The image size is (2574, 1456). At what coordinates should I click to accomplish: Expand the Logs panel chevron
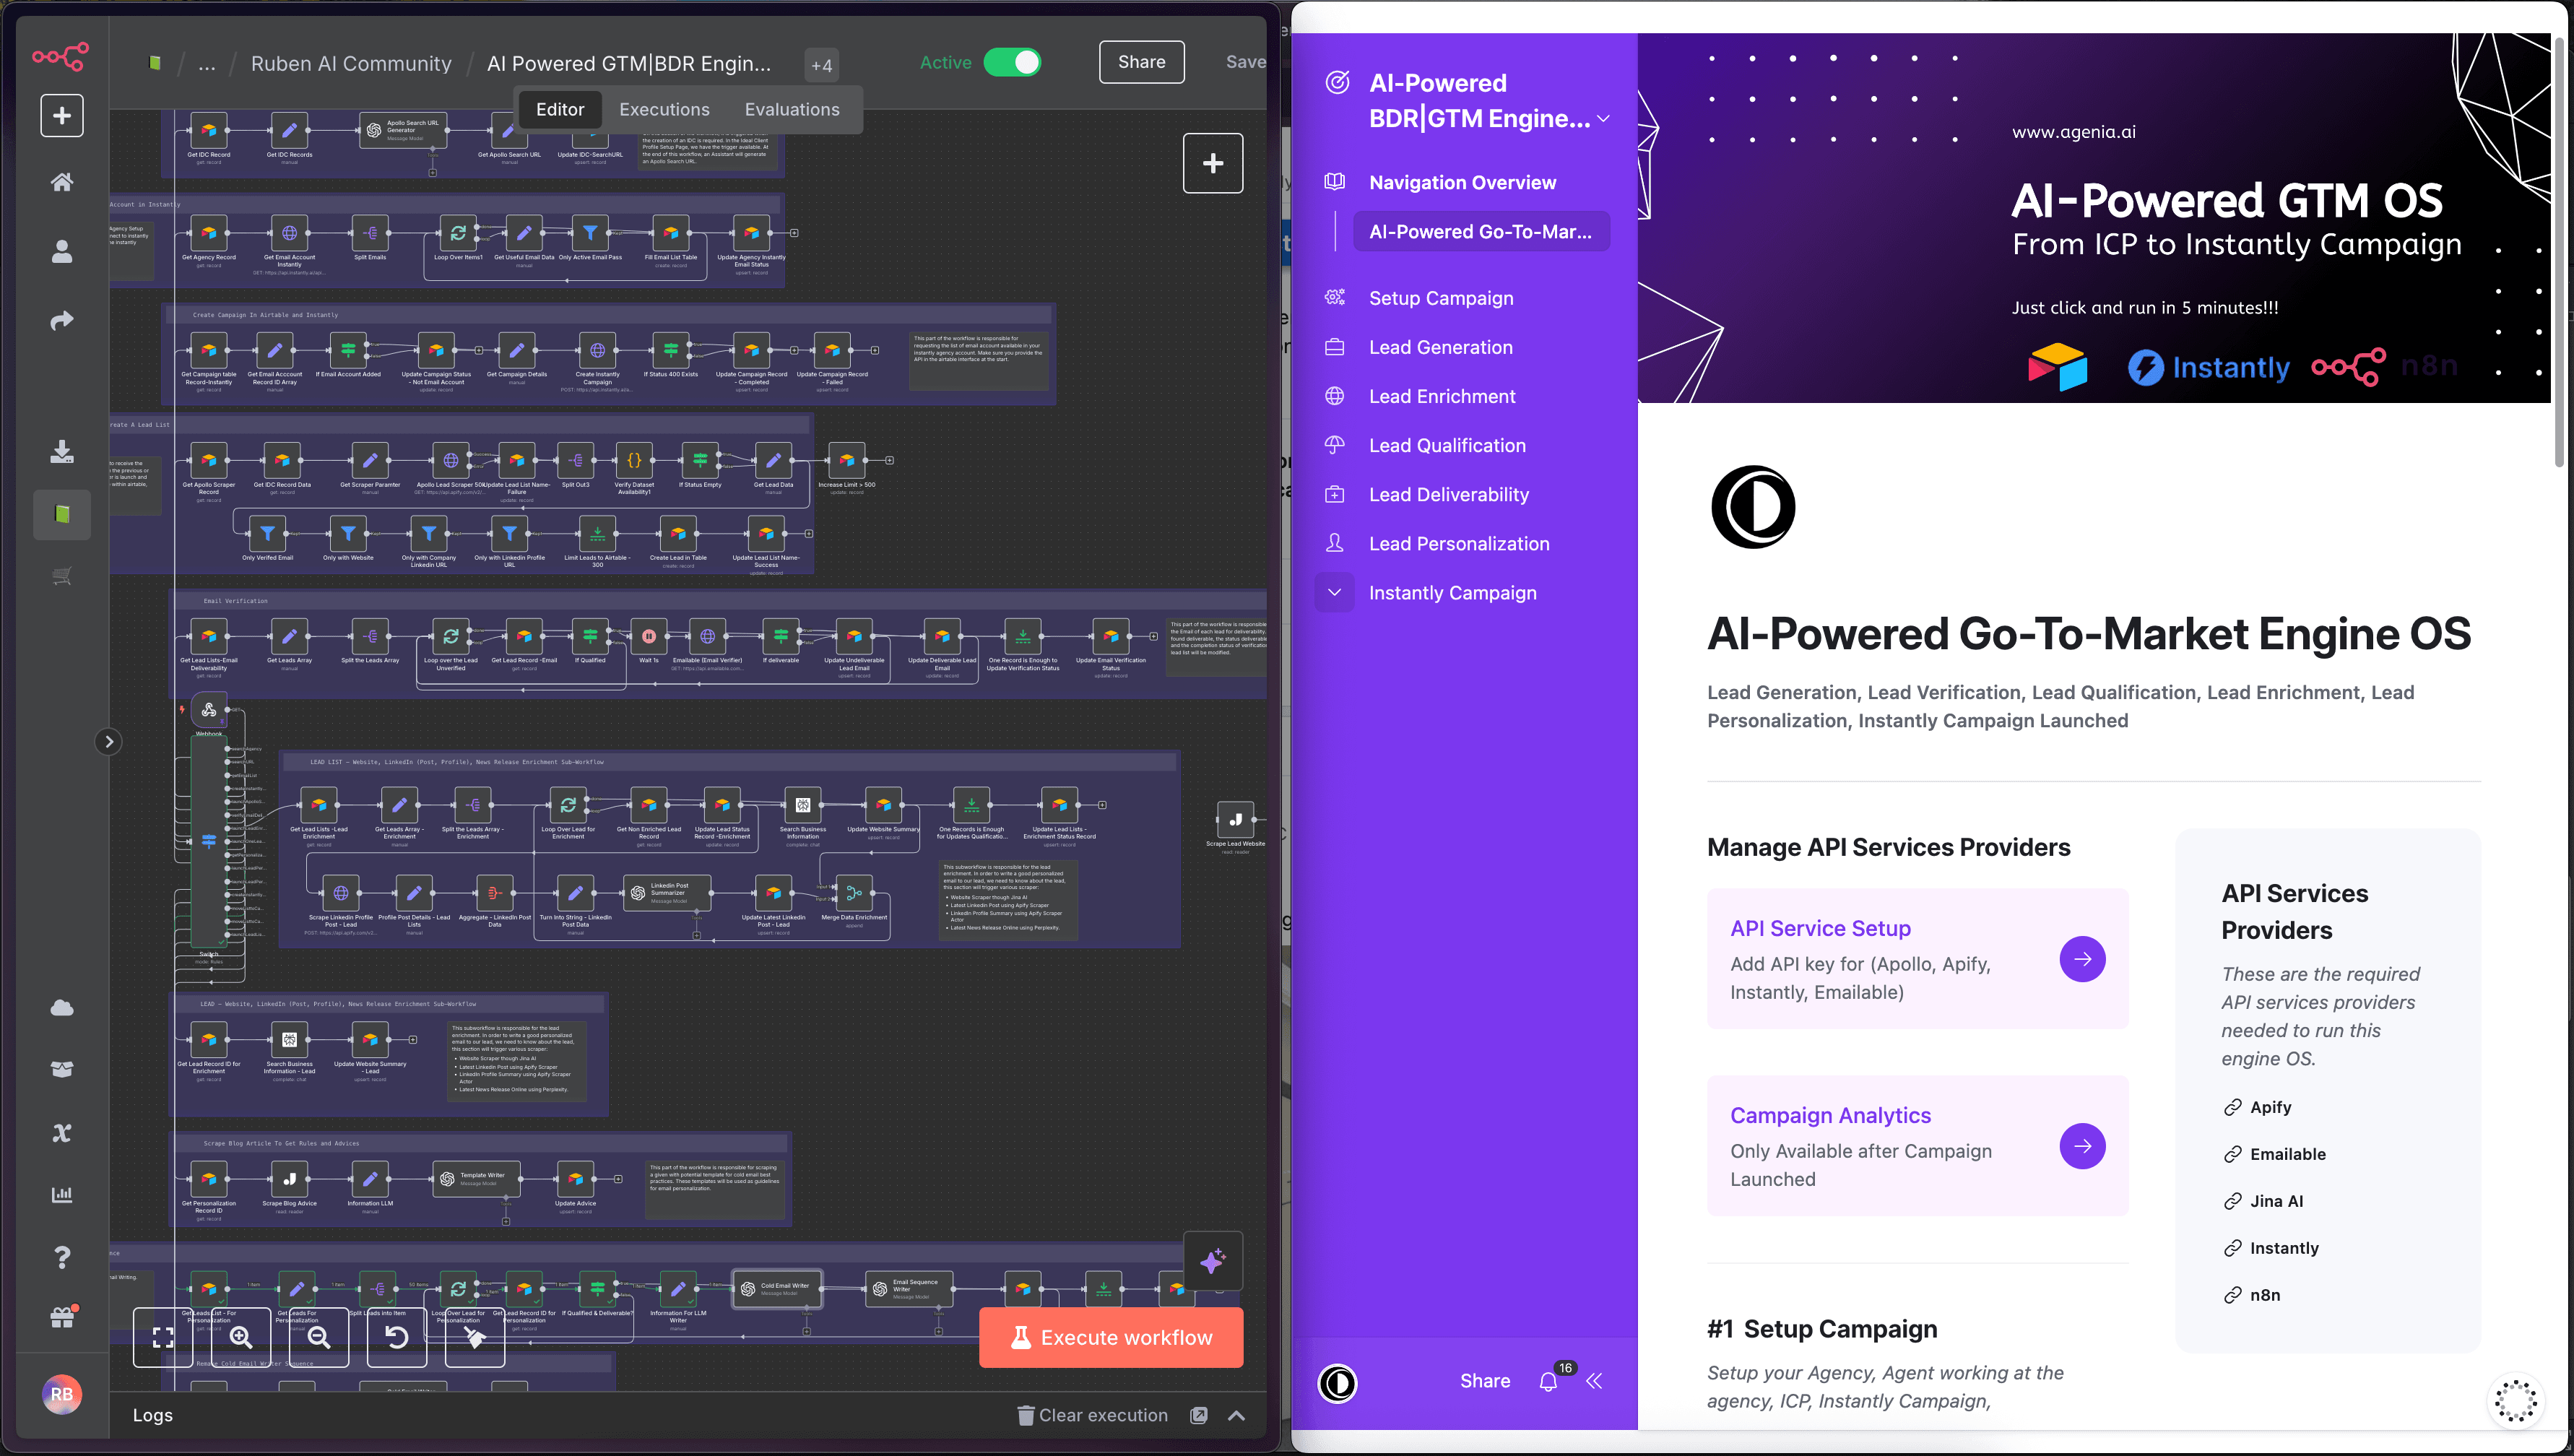click(x=1236, y=1415)
